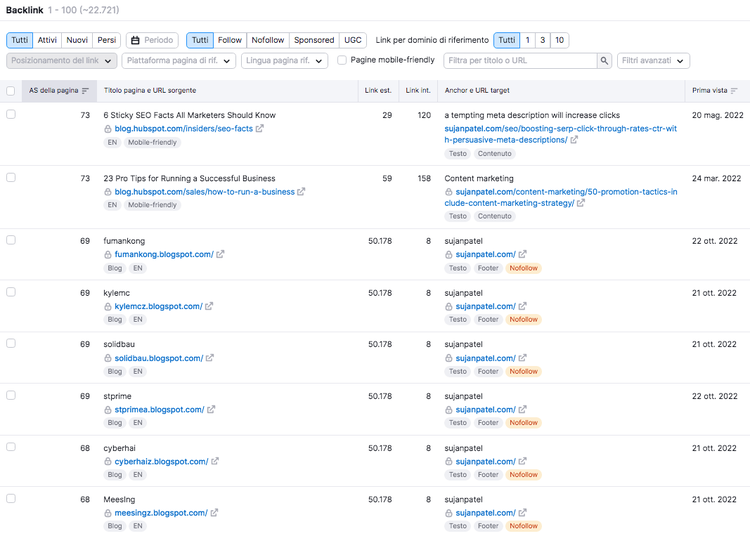Open blog.hubspot.com/insiders/seo-facts link
The width and height of the screenshot is (750, 536).
tap(183, 129)
